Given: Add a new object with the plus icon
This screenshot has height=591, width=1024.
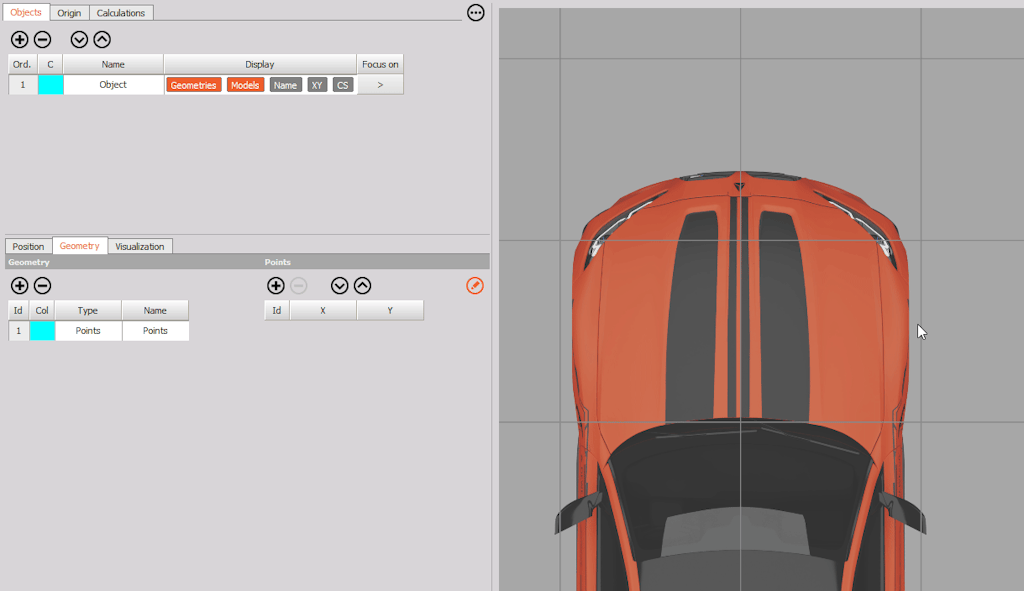Looking at the screenshot, I should [20, 39].
